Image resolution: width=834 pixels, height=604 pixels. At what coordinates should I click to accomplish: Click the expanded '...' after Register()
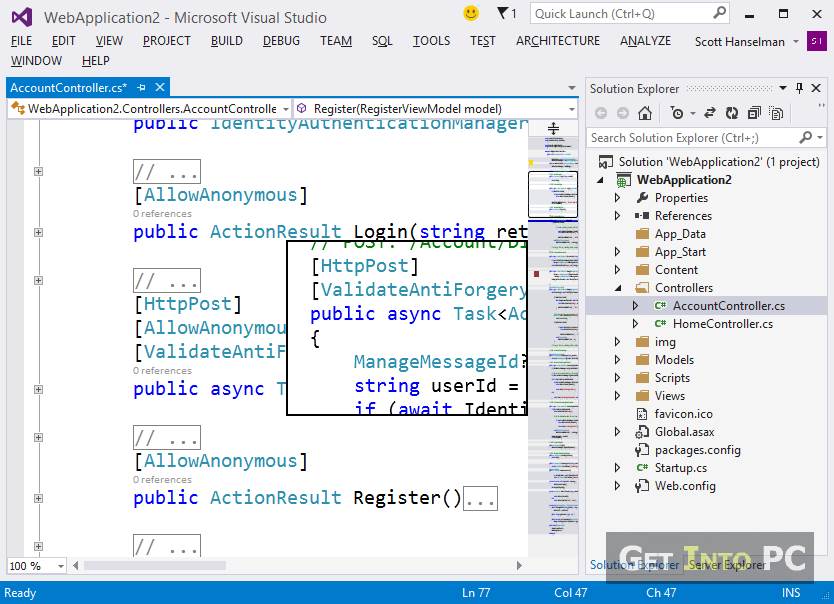click(x=480, y=498)
